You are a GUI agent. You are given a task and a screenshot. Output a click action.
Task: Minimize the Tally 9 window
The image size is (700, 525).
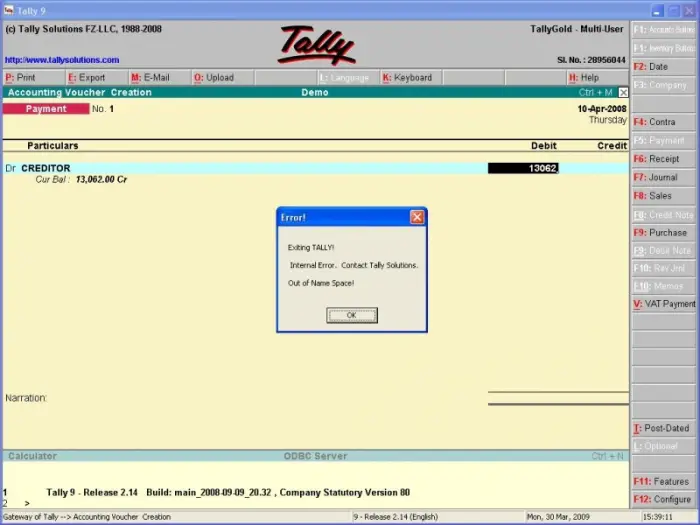tap(657, 11)
